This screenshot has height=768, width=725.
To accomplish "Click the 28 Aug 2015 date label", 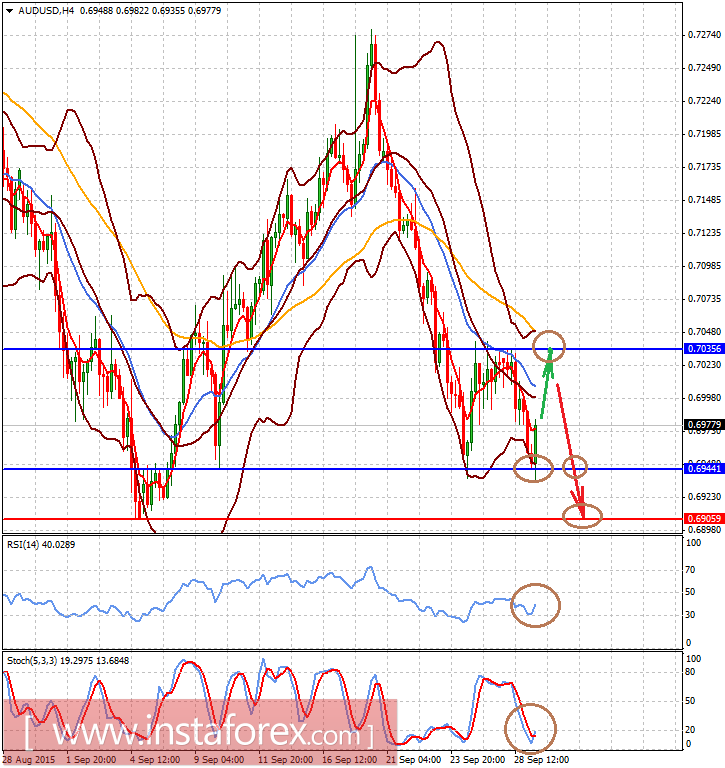I will coord(28,760).
